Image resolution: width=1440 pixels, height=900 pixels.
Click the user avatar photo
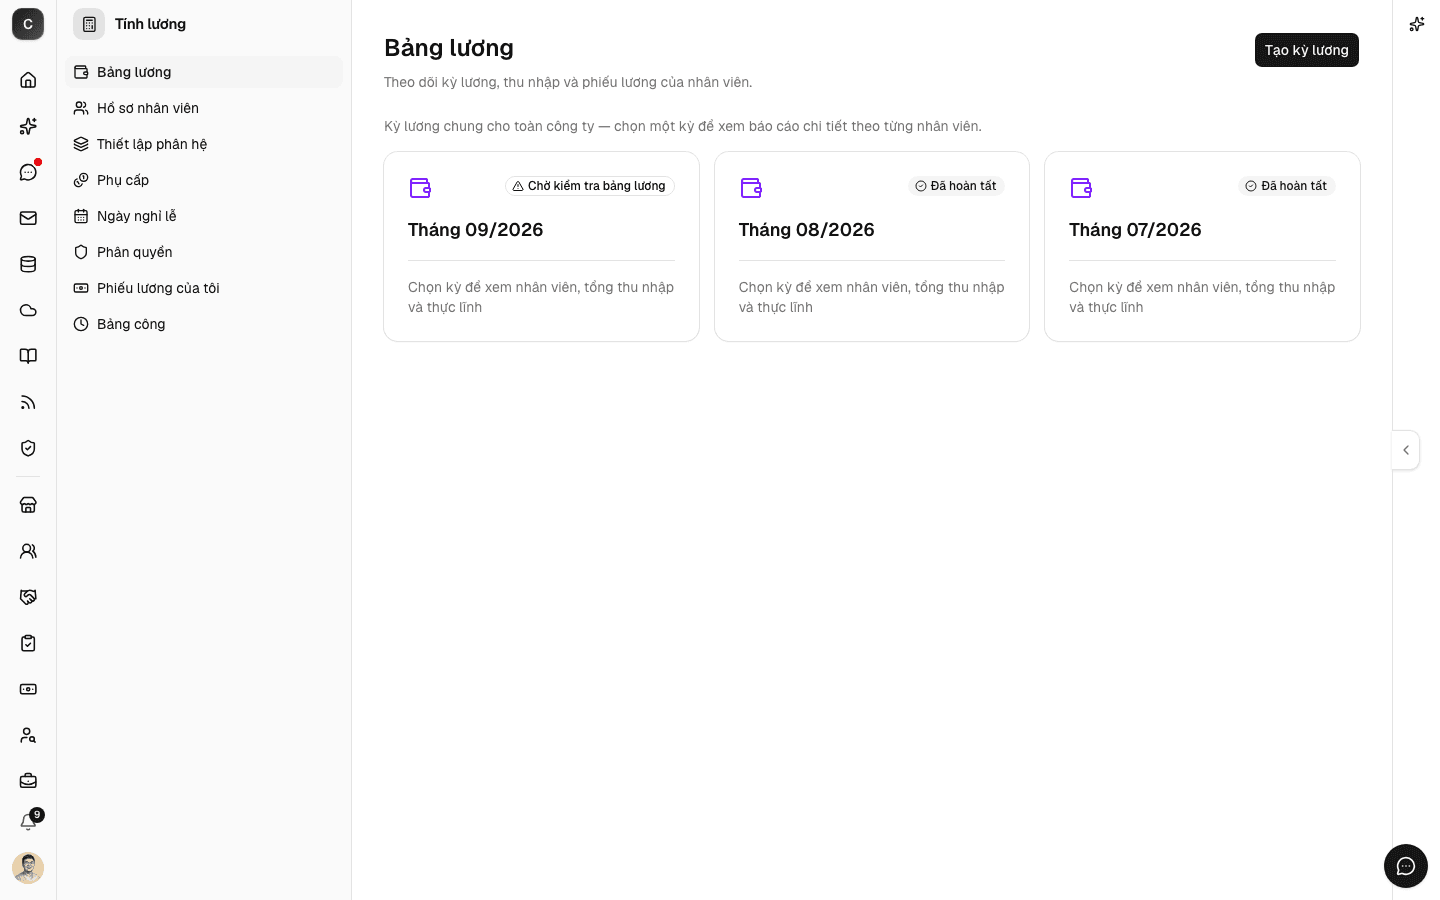pos(28,868)
